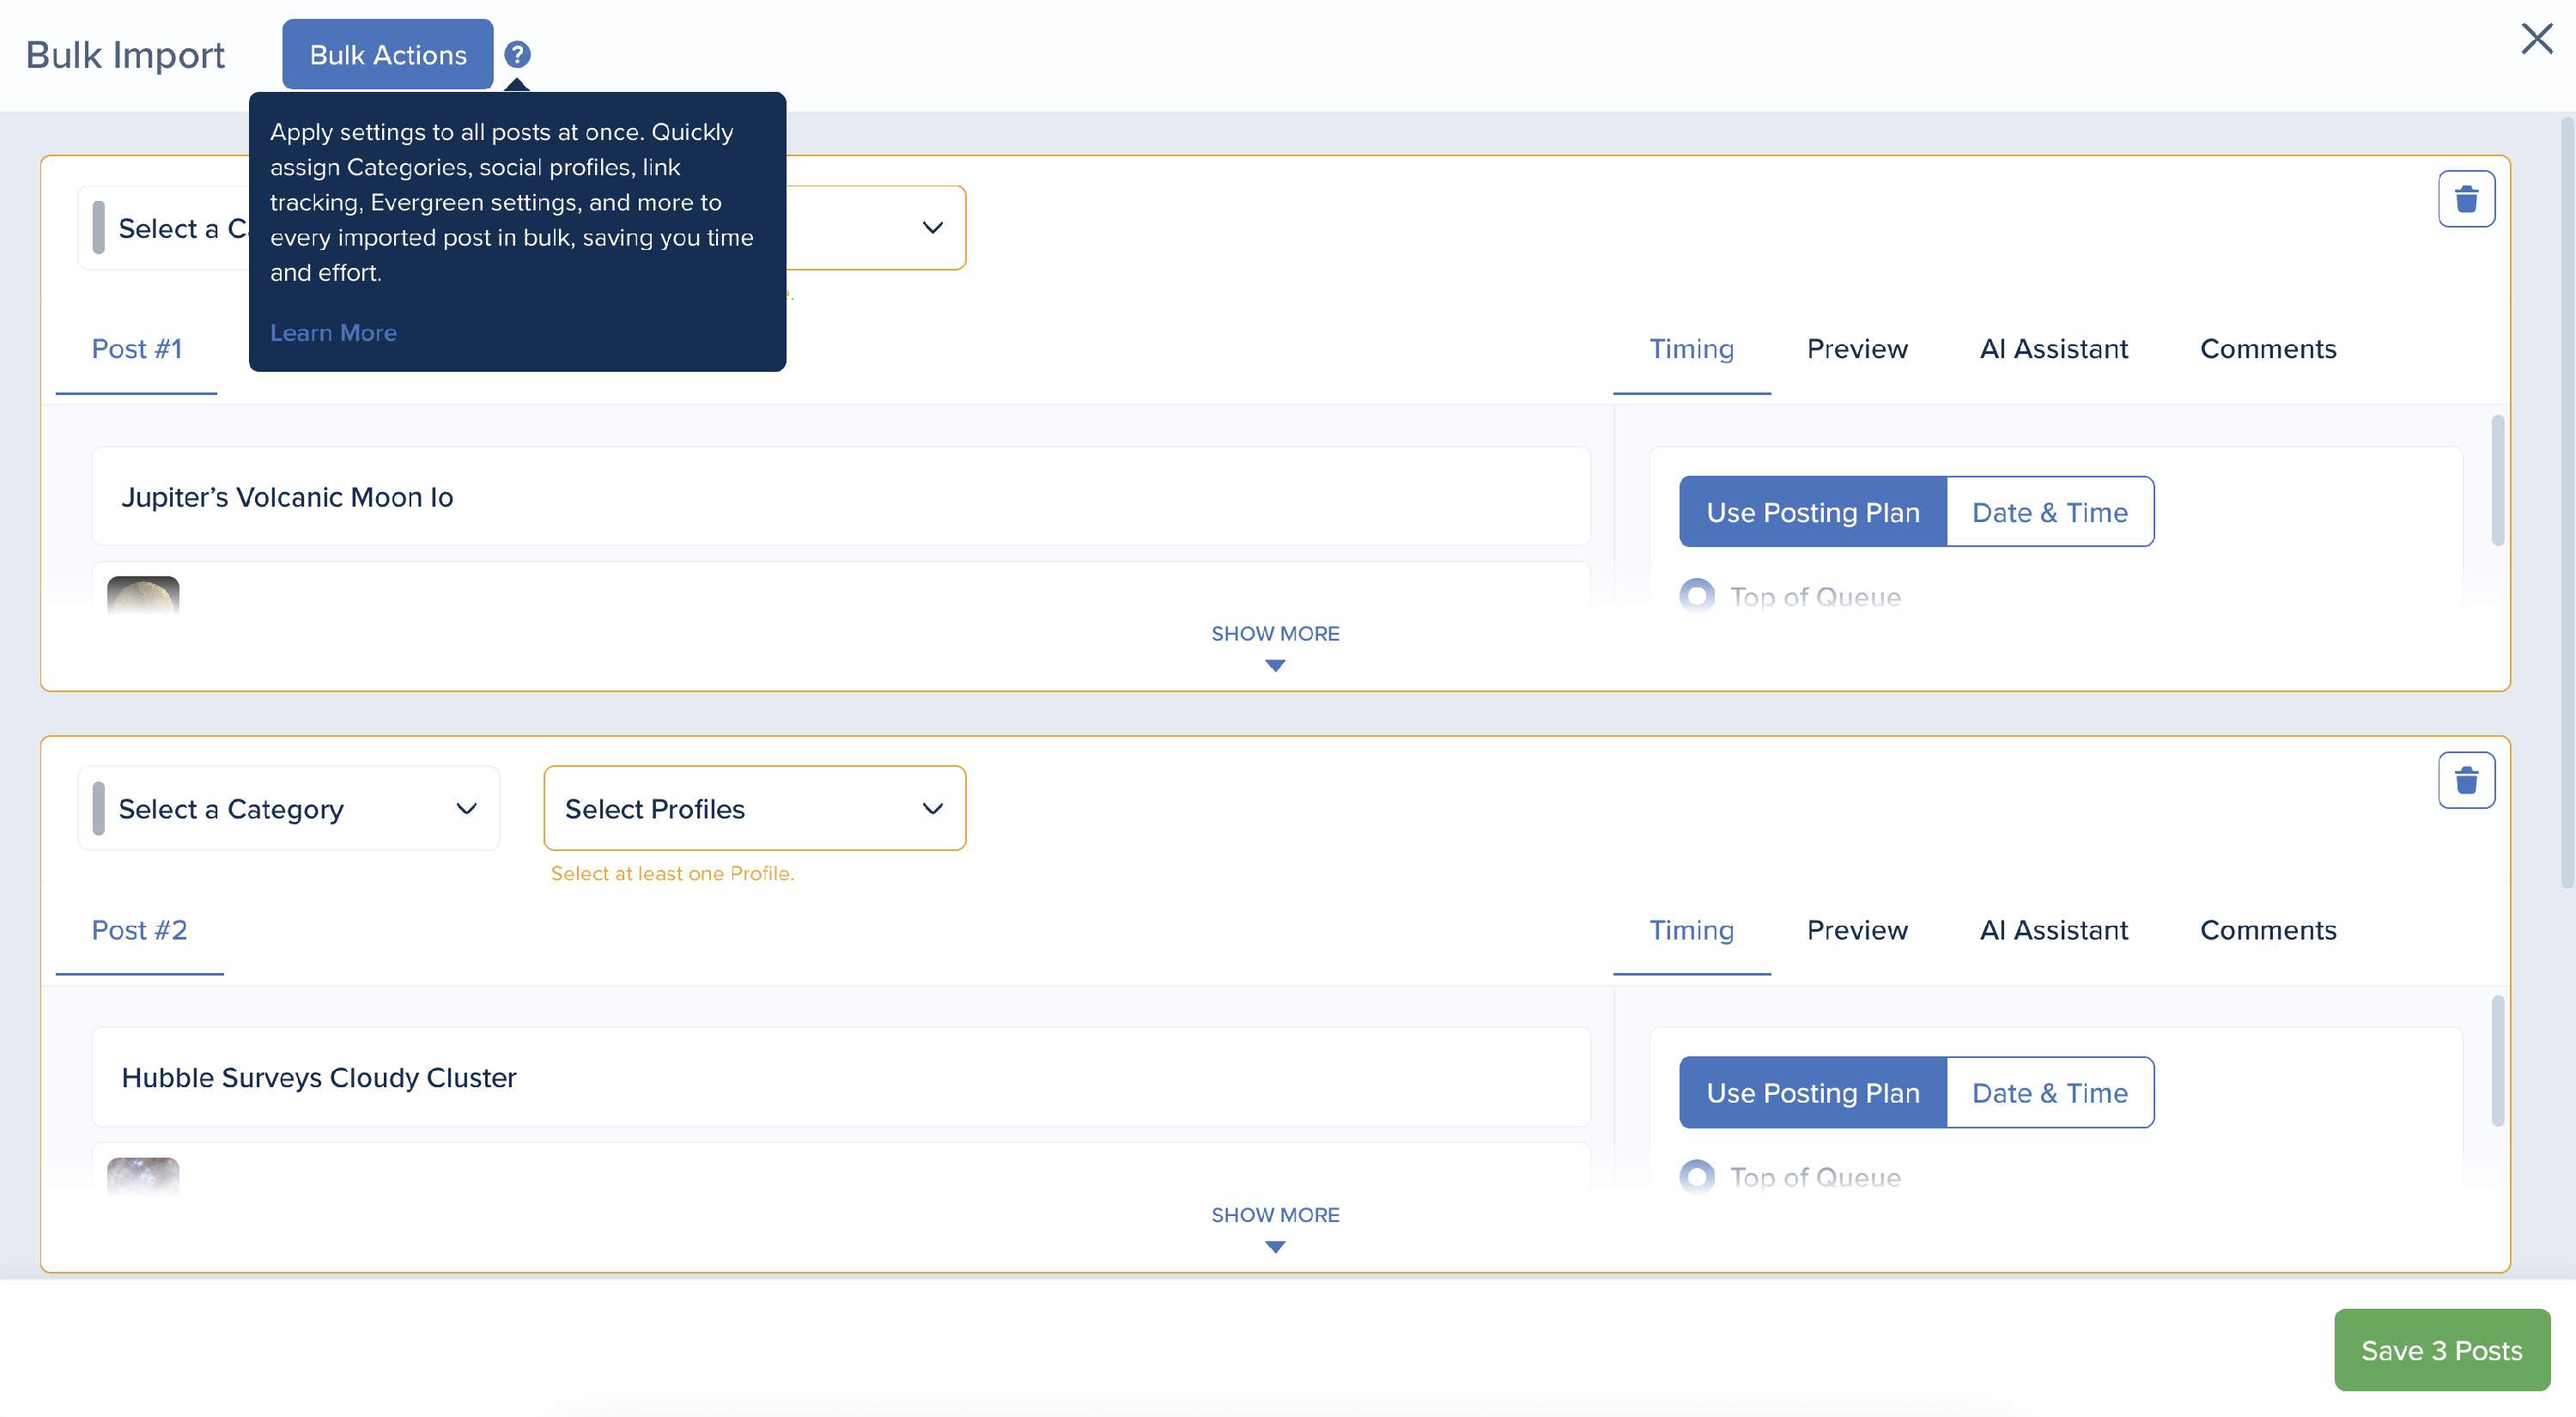
Task: Click the Hubble post image thumbnail
Action: [143, 1176]
